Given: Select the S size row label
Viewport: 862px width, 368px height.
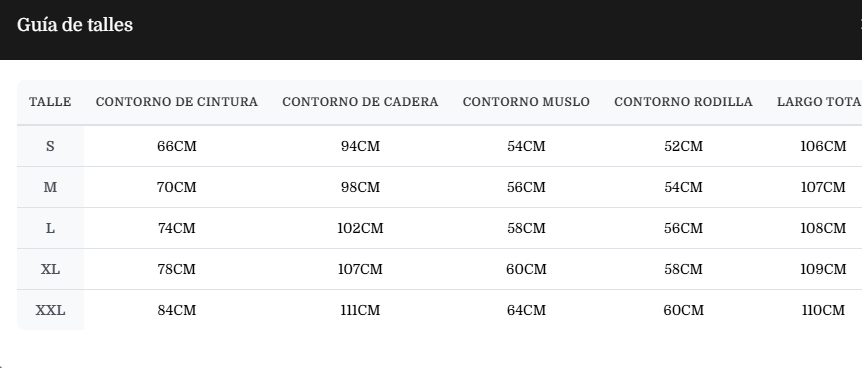Looking at the screenshot, I should [50, 146].
